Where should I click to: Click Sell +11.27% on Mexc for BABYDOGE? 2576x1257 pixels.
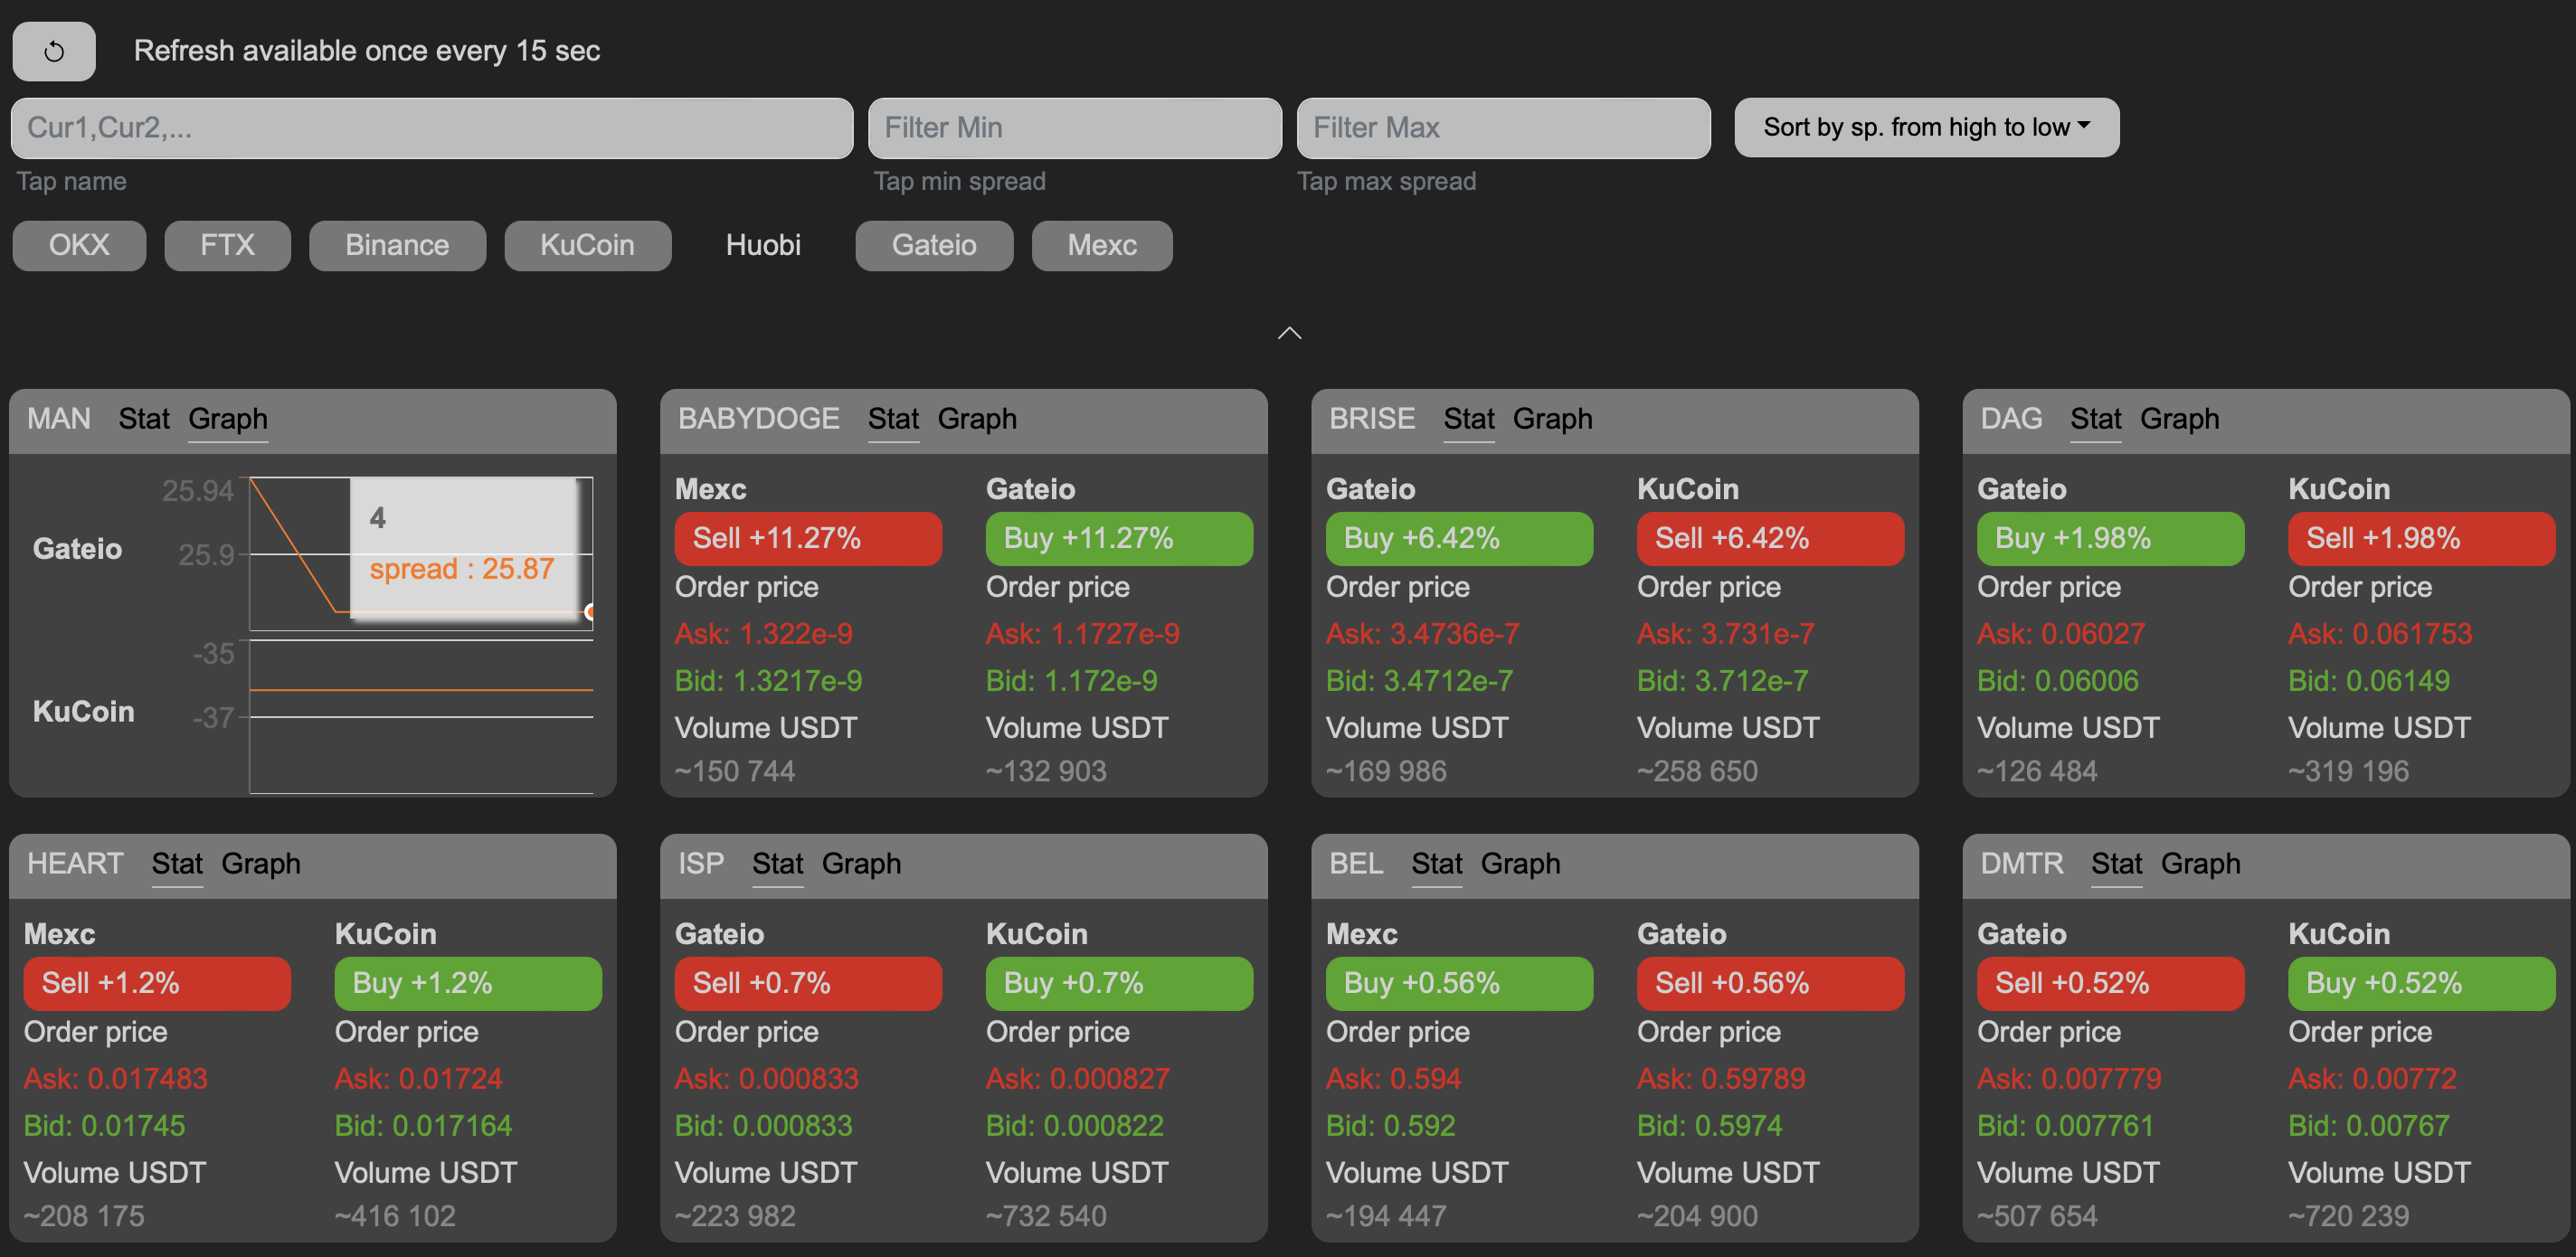point(807,538)
